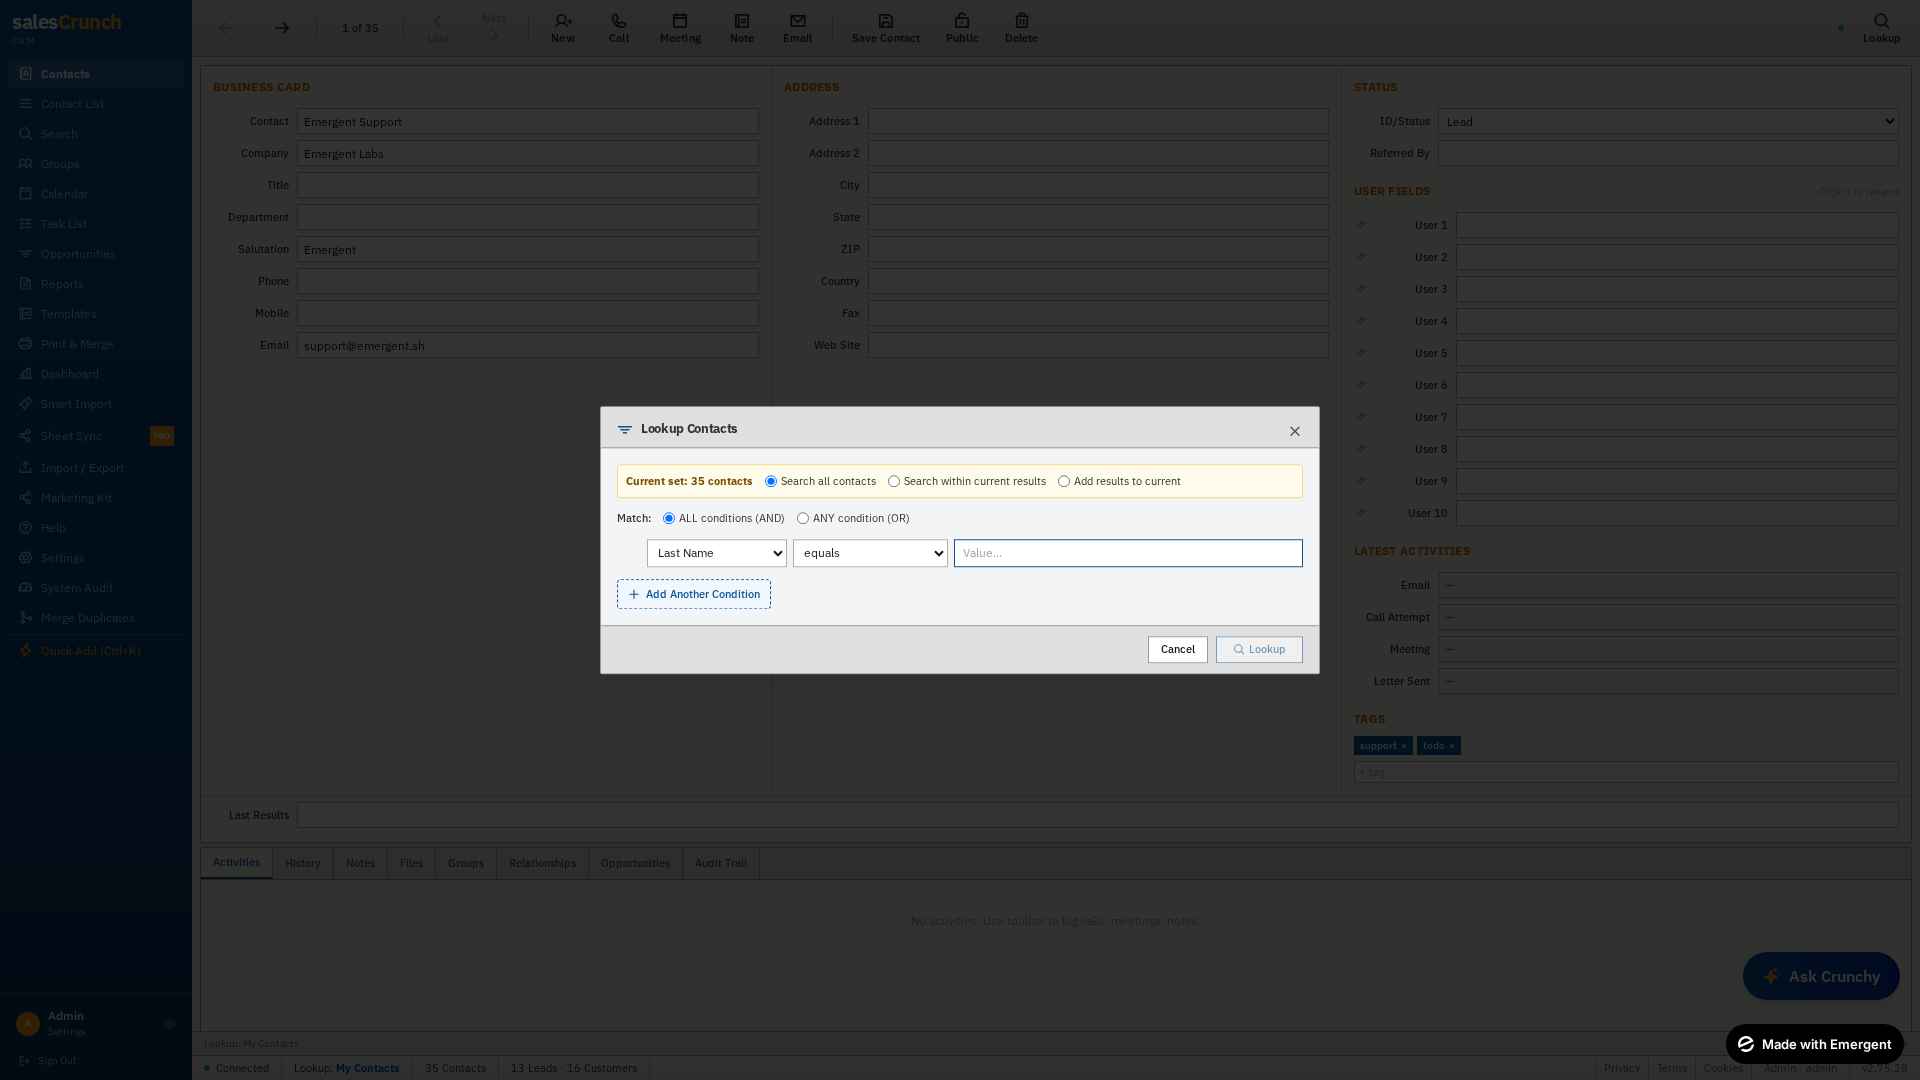
Task: Open Search in sidebar
Action: tap(96, 134)
